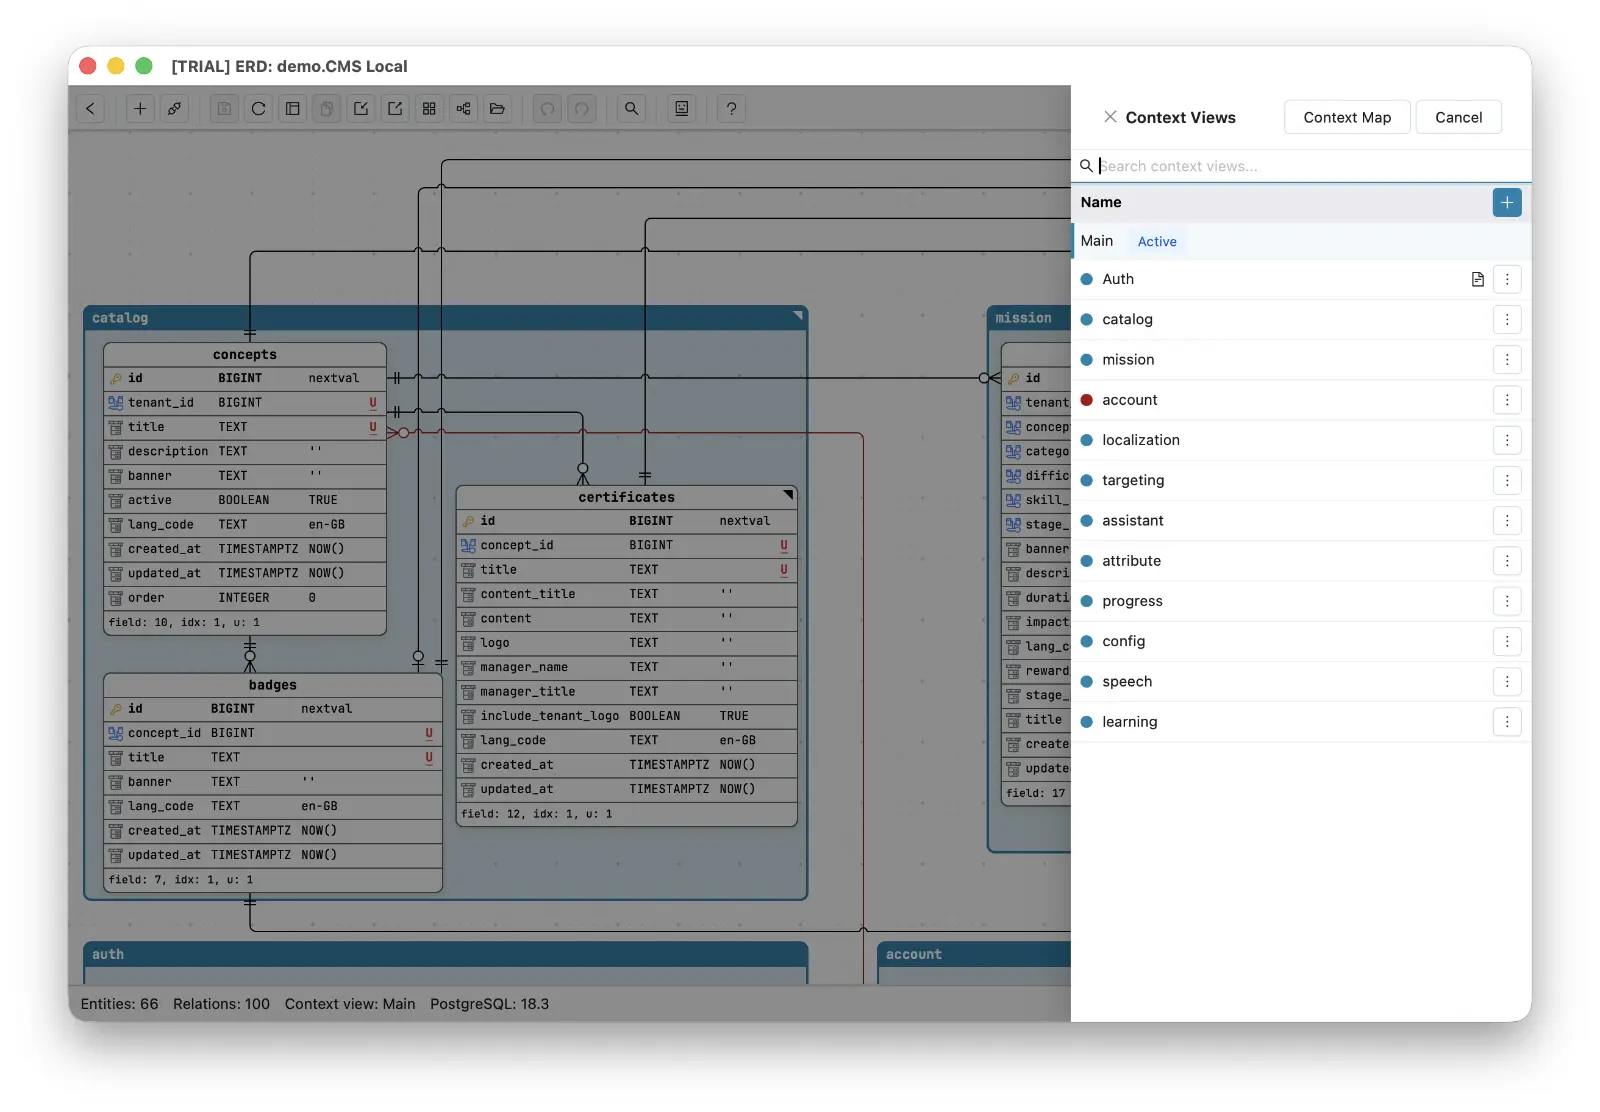Click the auth group header at the bottom

(x=446, y=954)
